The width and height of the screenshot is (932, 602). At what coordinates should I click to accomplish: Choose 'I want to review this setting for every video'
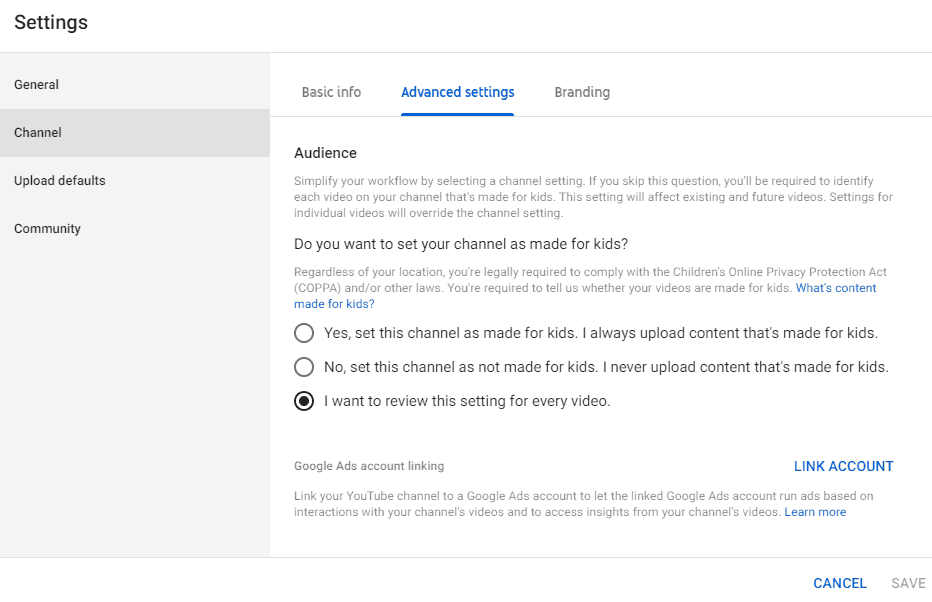point(304,401)
